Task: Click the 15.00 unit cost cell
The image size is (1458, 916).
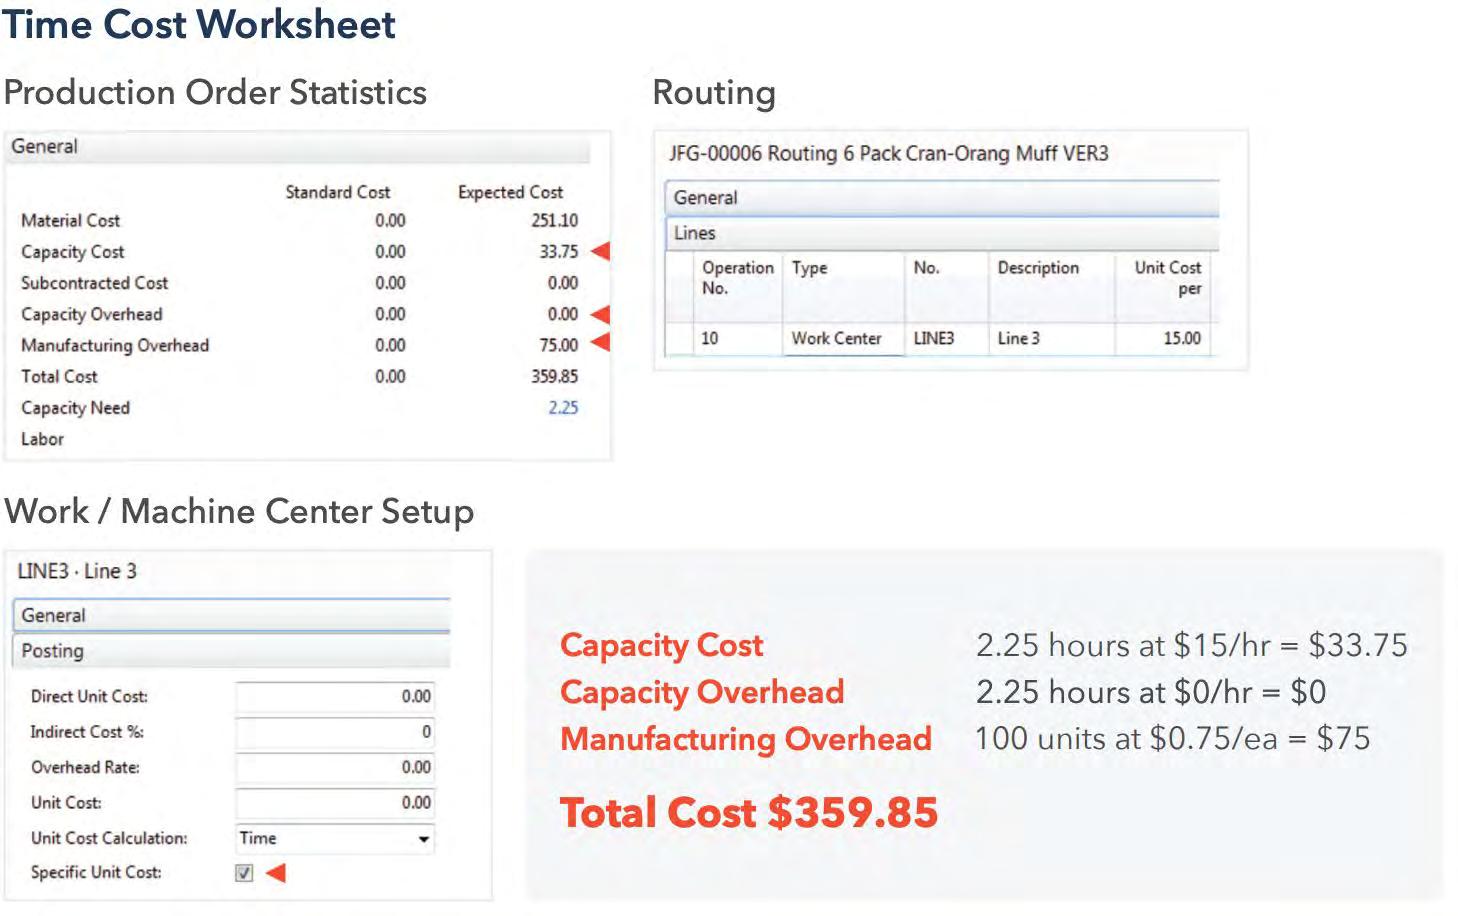Action: (x=1162, y=338)
